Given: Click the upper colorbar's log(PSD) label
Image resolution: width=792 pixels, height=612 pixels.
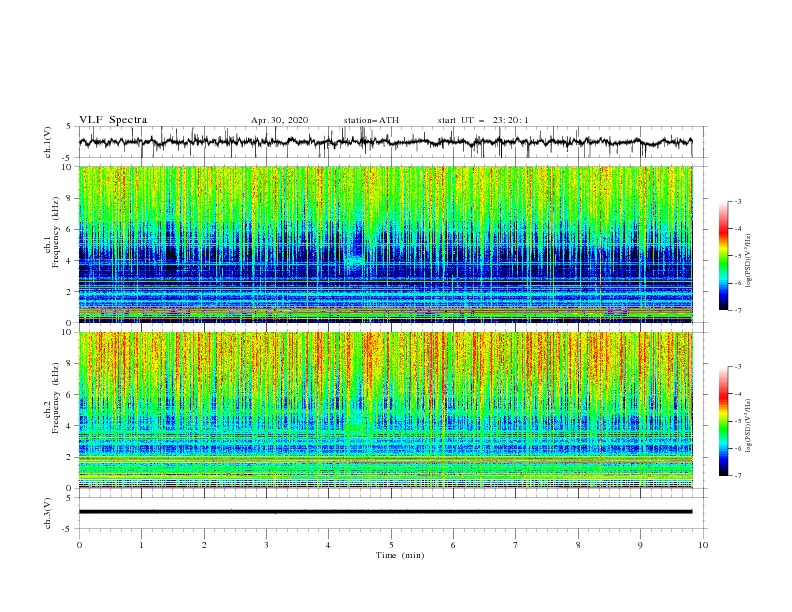Looking at the screenshot, I should (x=748, y=261).
